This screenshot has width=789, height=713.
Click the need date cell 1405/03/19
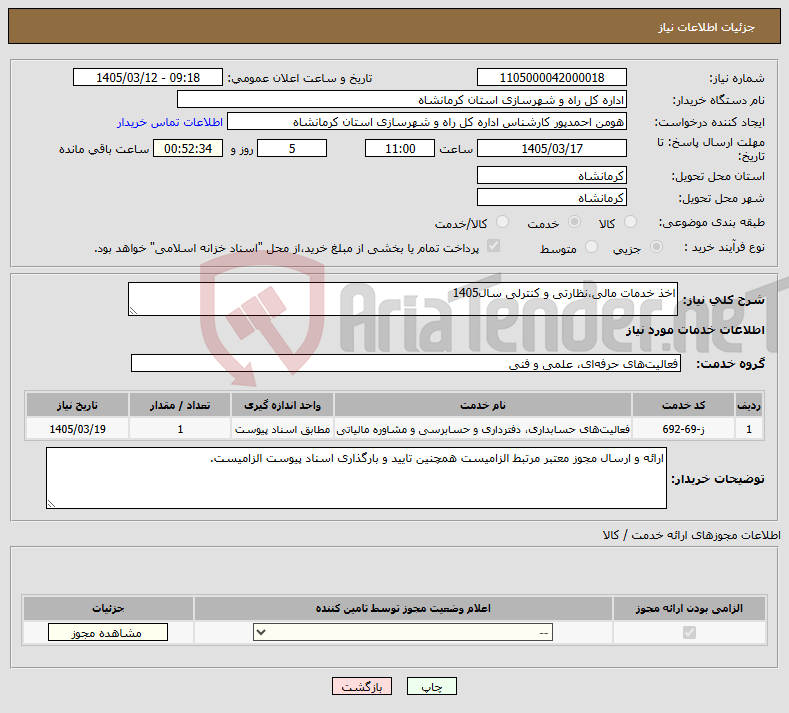click(77, 429)
